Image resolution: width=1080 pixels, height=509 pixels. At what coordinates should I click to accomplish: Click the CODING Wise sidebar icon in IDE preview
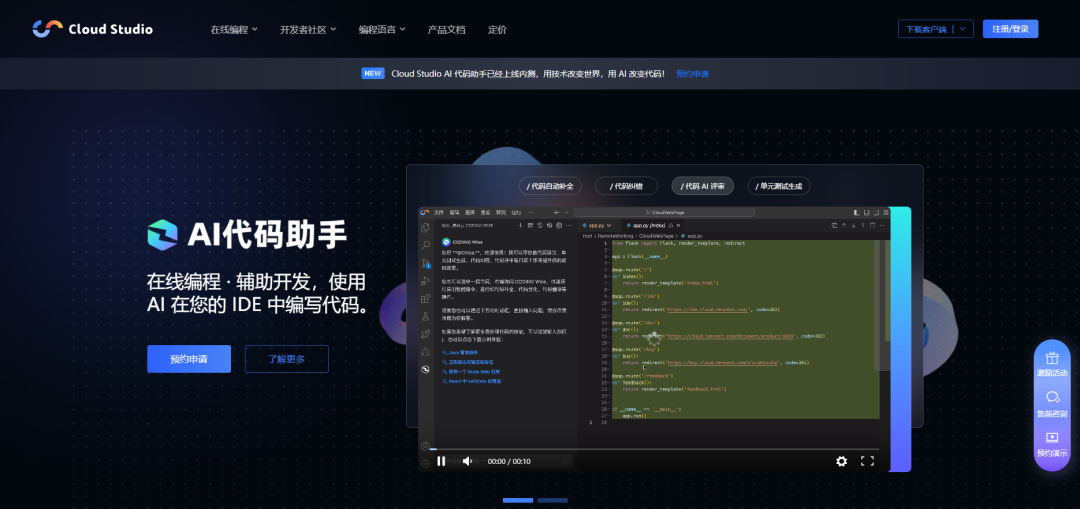426,370
